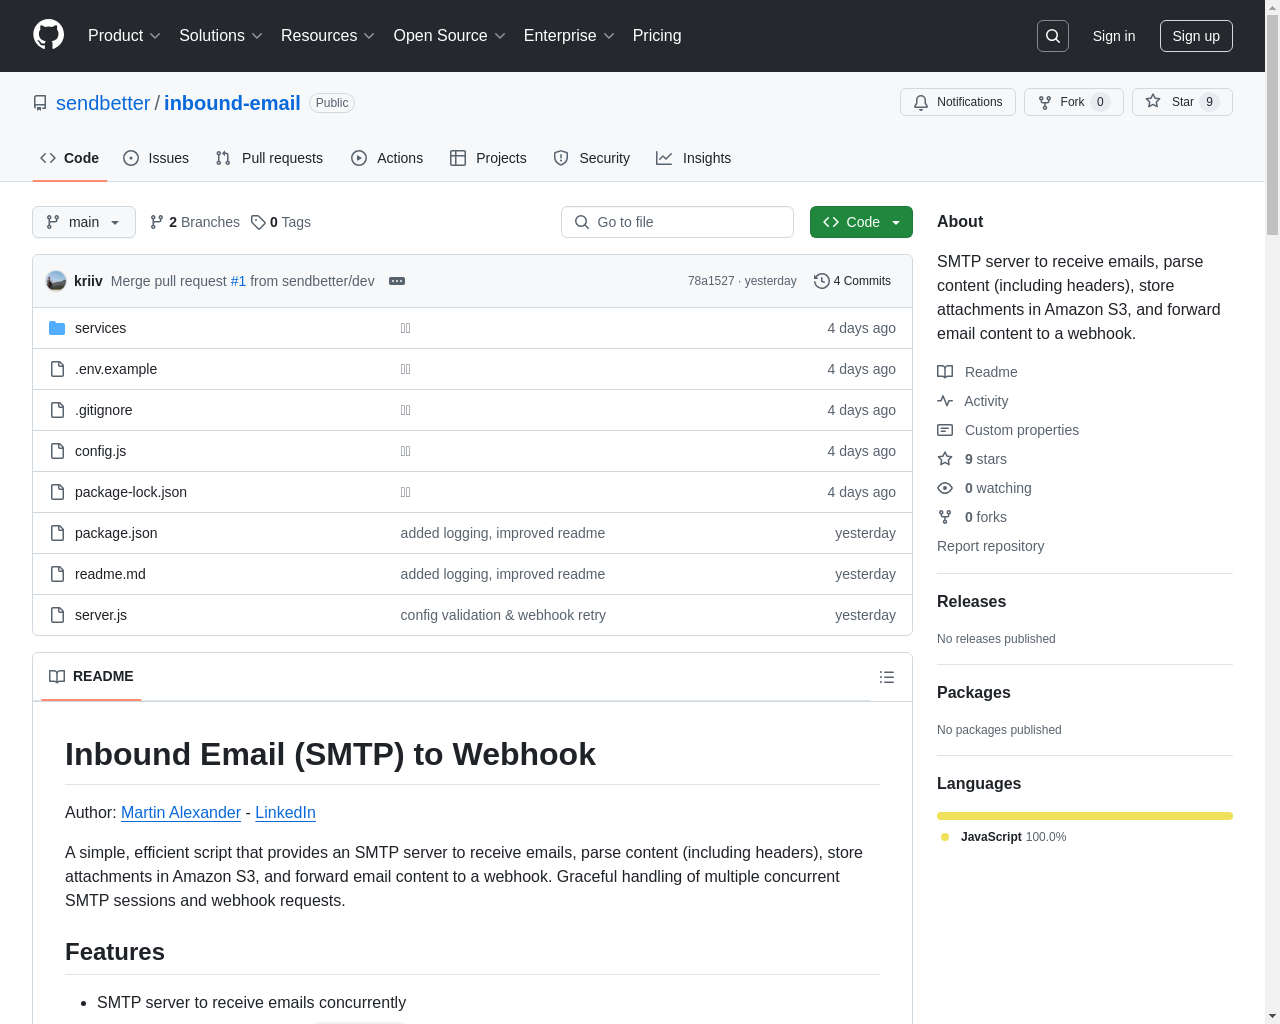Open the green Code dropdown button

click(x=861, y=222)
